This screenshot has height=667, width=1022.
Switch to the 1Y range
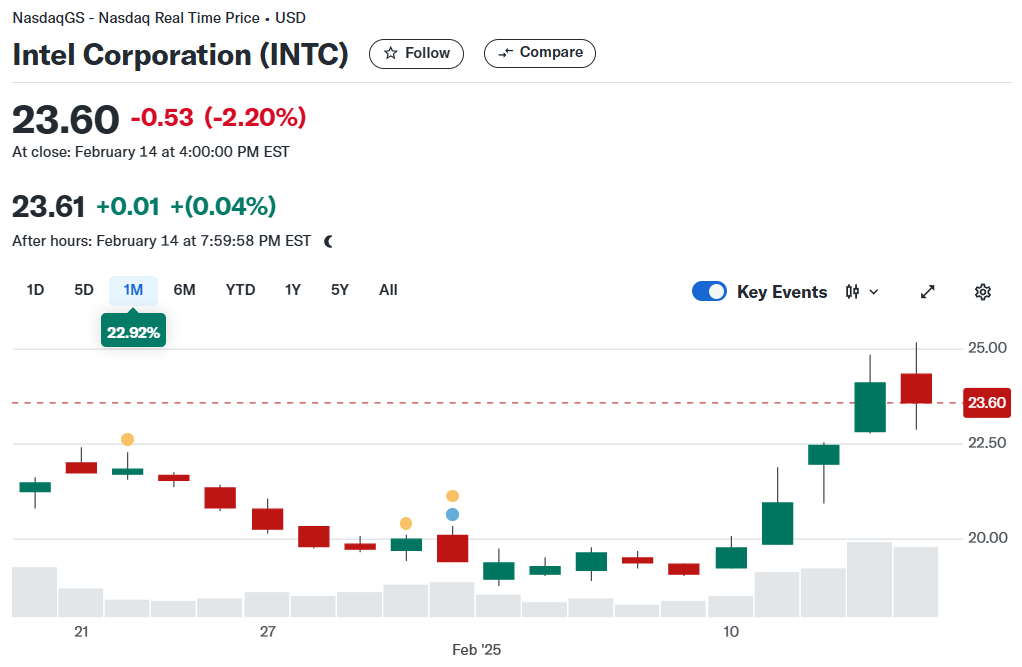click(293, 290)
